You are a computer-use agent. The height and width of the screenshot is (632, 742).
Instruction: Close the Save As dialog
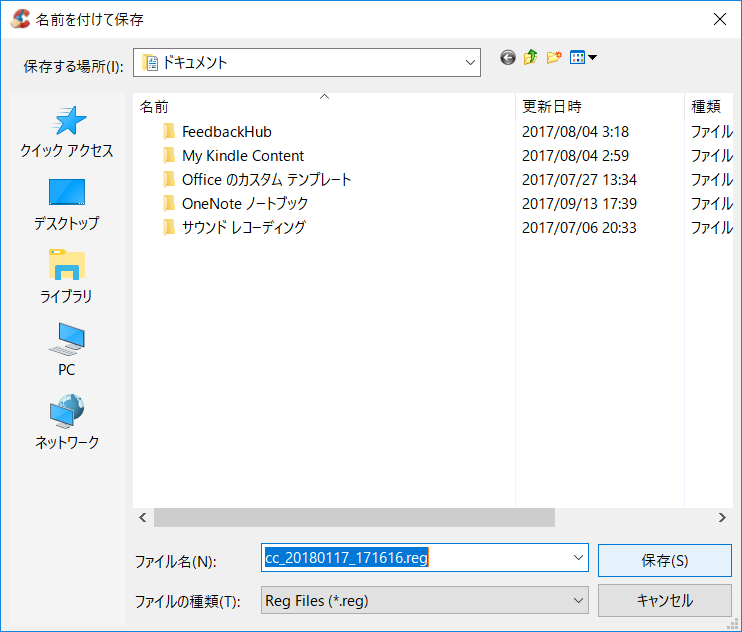[720, 19]
